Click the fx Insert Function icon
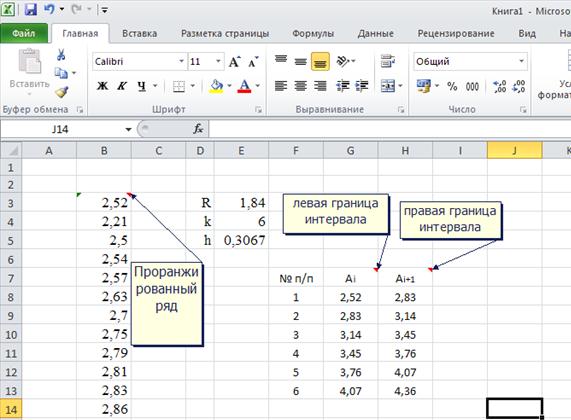This screenshot has height=420, width=571. tap(198, 129)
